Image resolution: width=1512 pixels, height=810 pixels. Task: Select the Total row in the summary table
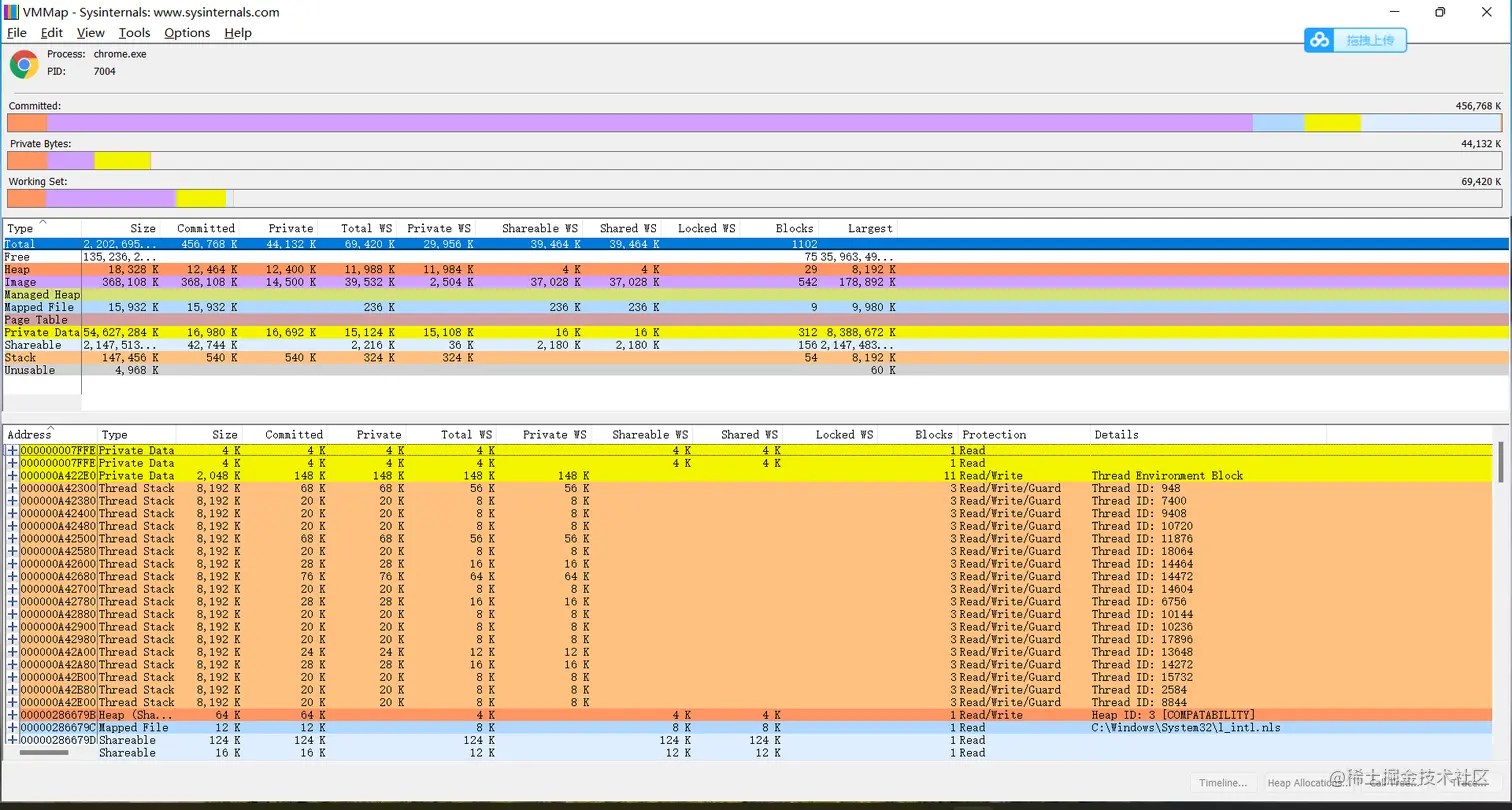click(x=754, y=244)
